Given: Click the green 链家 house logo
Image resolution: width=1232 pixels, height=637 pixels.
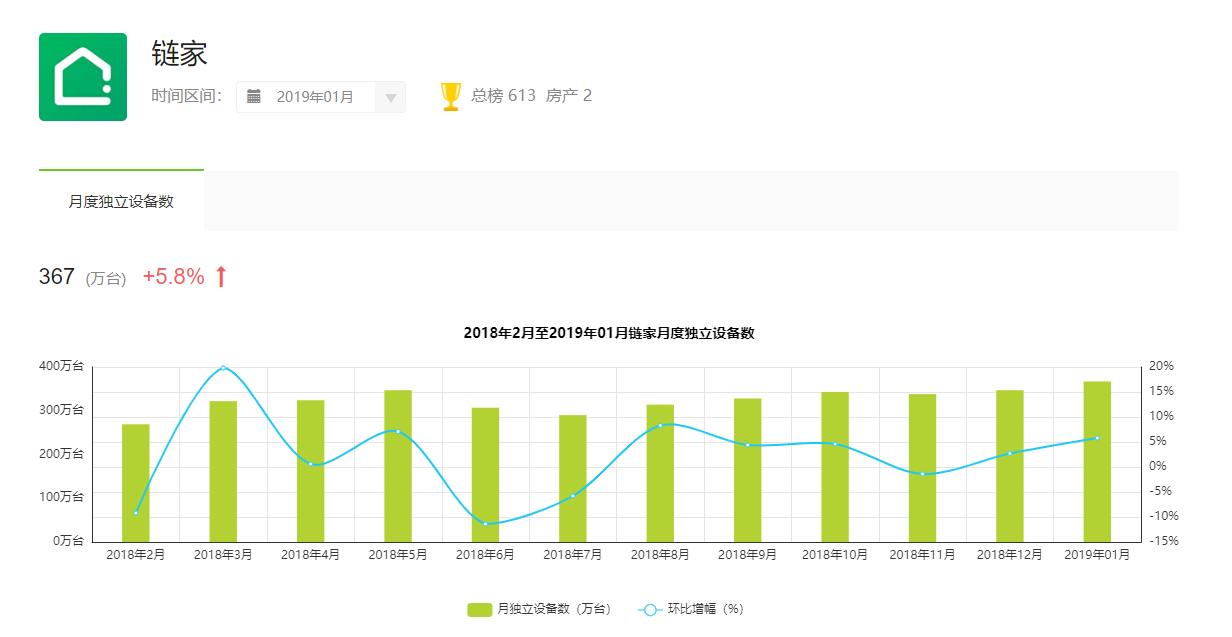Looking at the screenshot, I should coord(83,77).
